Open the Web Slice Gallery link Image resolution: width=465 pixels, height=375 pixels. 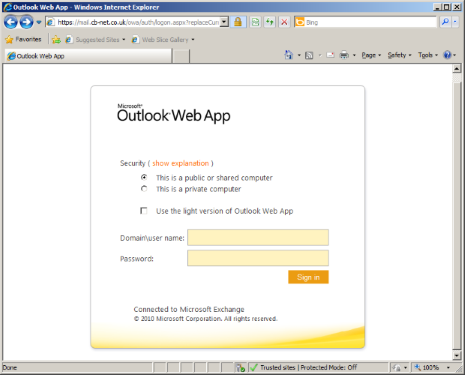click(163, 40)
